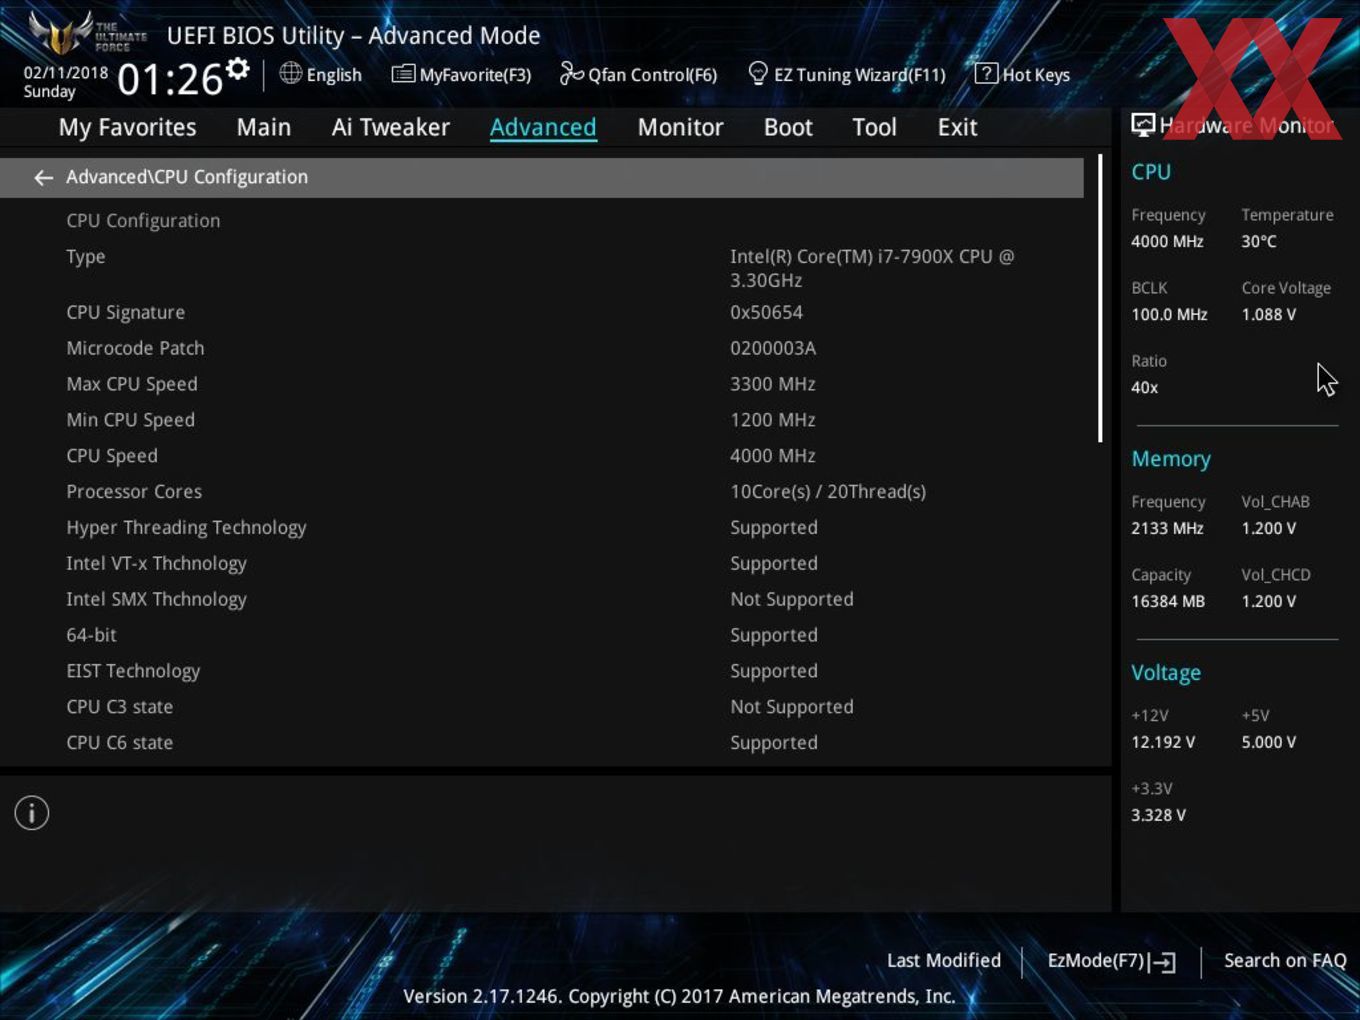The height and width of the screenshot is (1020, 1360).
Task: Click the Qfan Control fan icon
Action: pyautogui.click(x=571, y=73)
